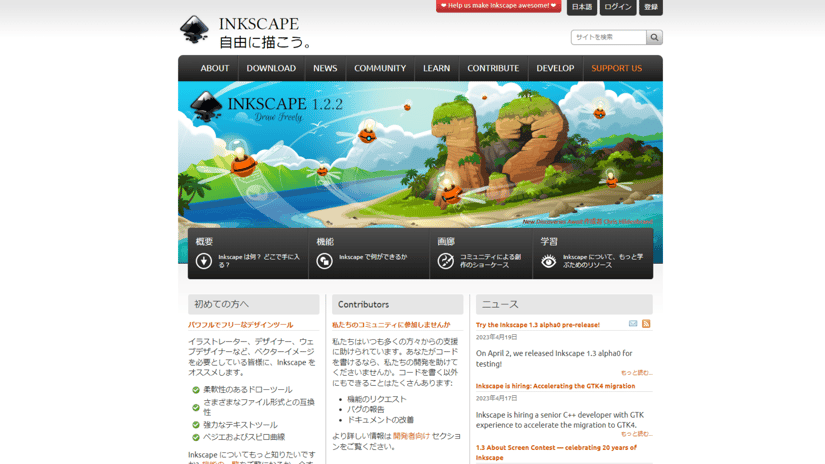Click もっと読む under the alpha0 news
Image resolution: width=825 pixels, height=464 pixels.
pos(637,372)
